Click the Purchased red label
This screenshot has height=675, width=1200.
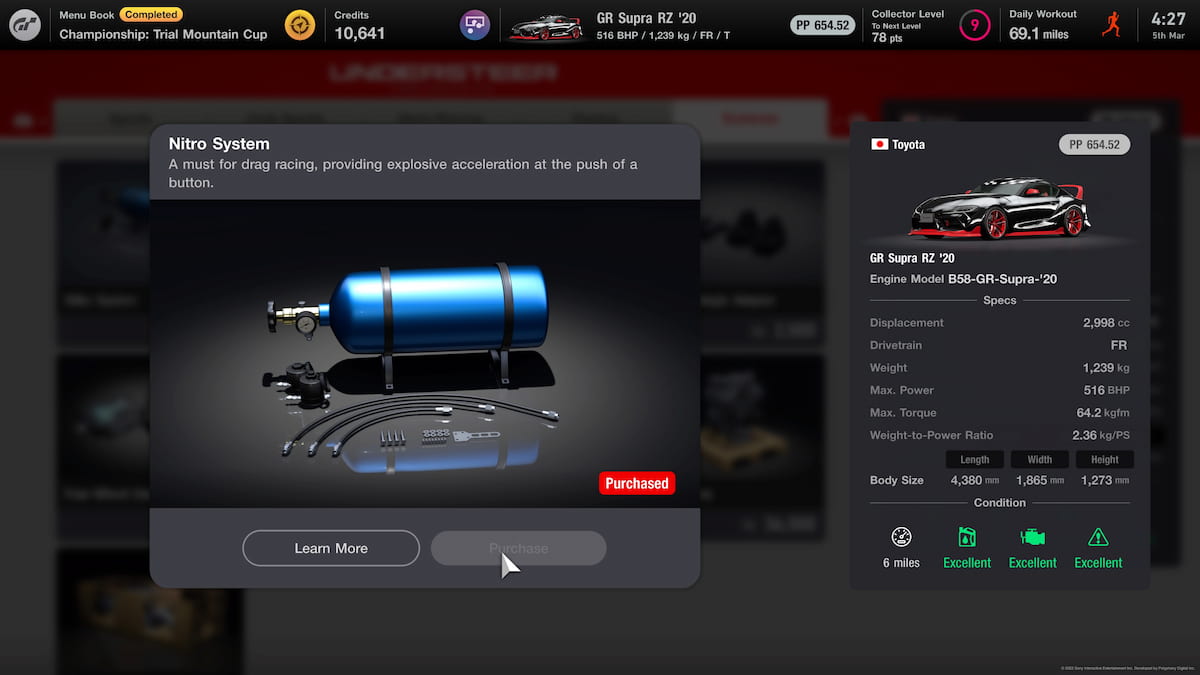click(x=637, y=483)
